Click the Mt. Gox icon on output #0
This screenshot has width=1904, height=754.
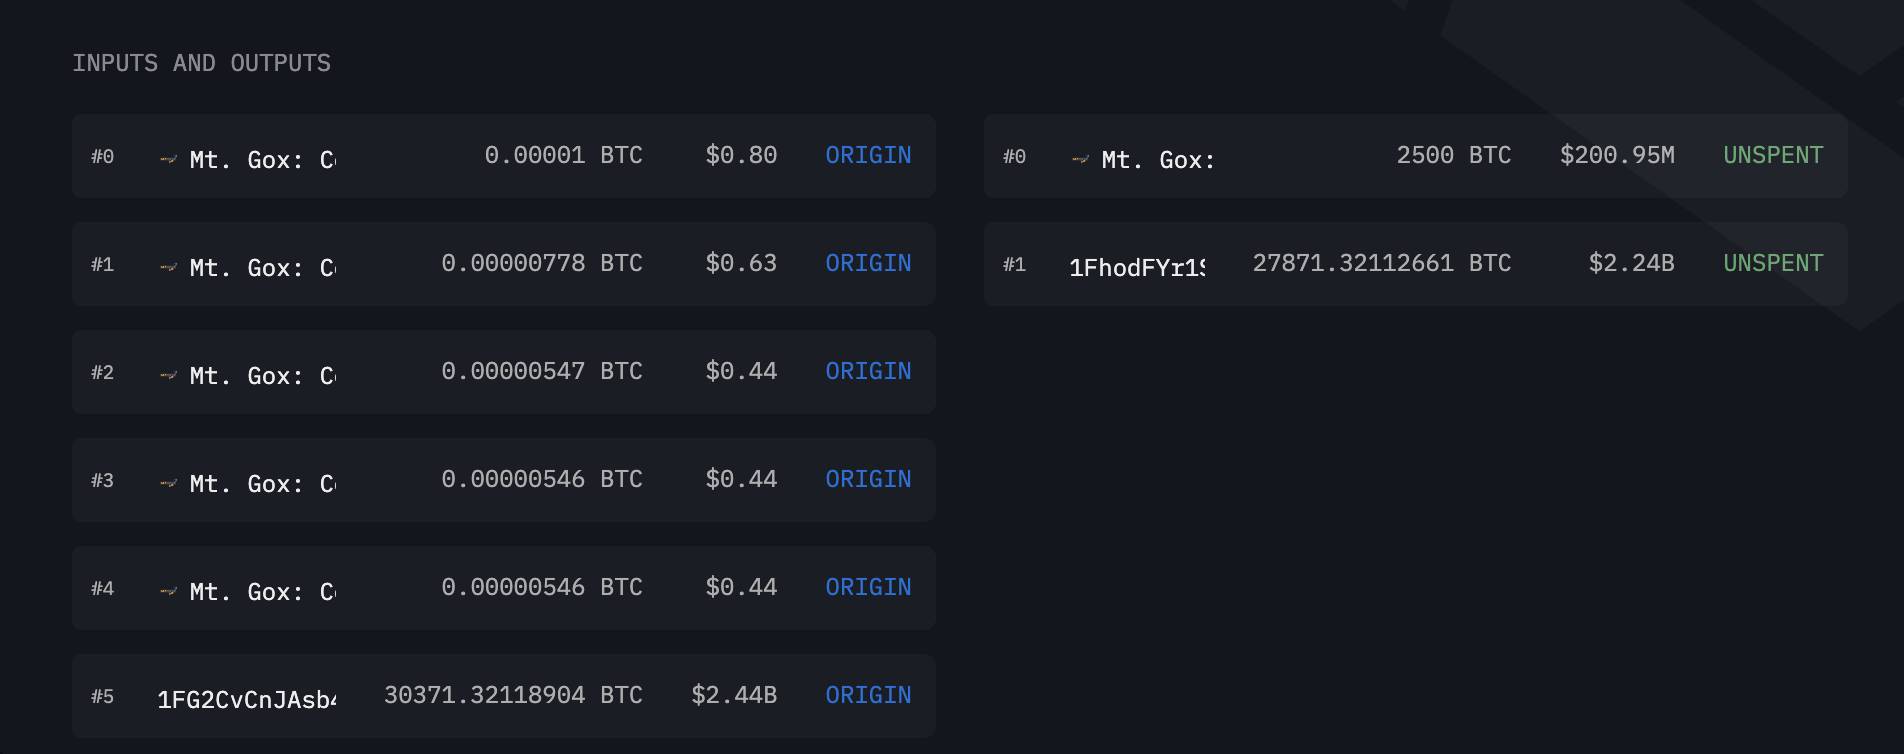pos(1080,159)
